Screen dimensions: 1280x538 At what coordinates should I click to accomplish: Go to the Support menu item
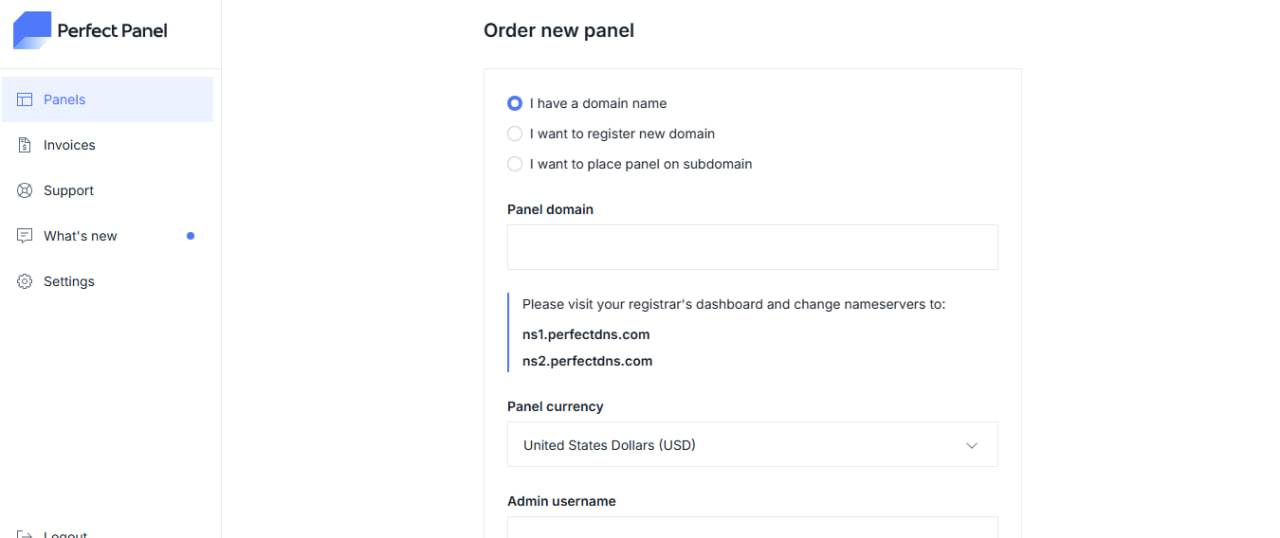68,191
